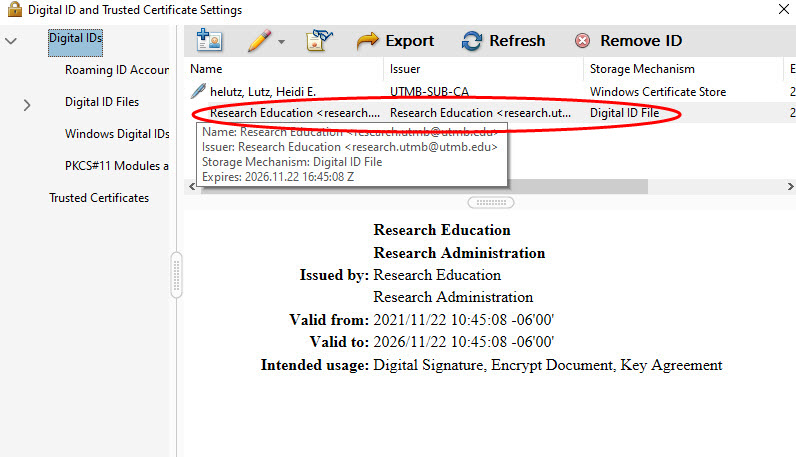Open the pencil icon dropdown arrow
The height and width of the screenshot is (457, 796).
click(x=281, y=42)
